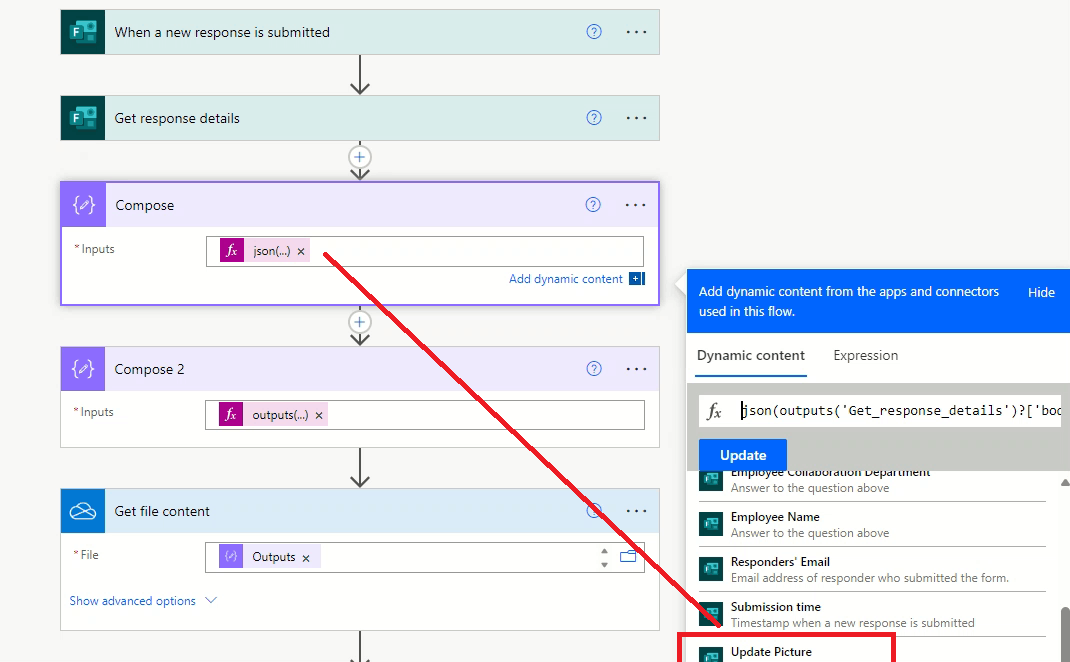The height and width of the screenshot is (662, 1070).
Task: Open the ellipsis menu on the Compose card
Action: [636, 204]
